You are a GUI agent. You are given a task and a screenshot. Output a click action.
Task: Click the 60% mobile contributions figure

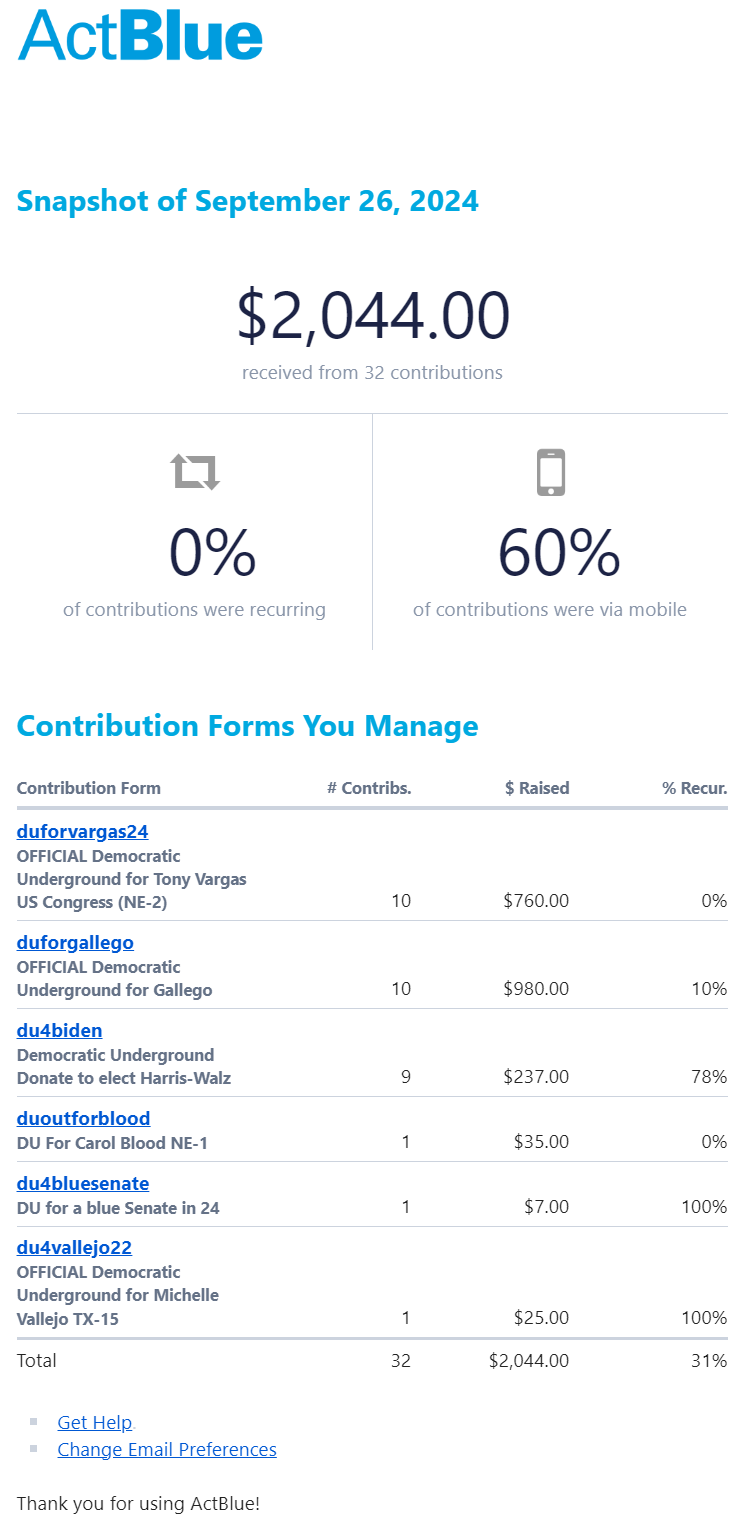click(559, 553)
